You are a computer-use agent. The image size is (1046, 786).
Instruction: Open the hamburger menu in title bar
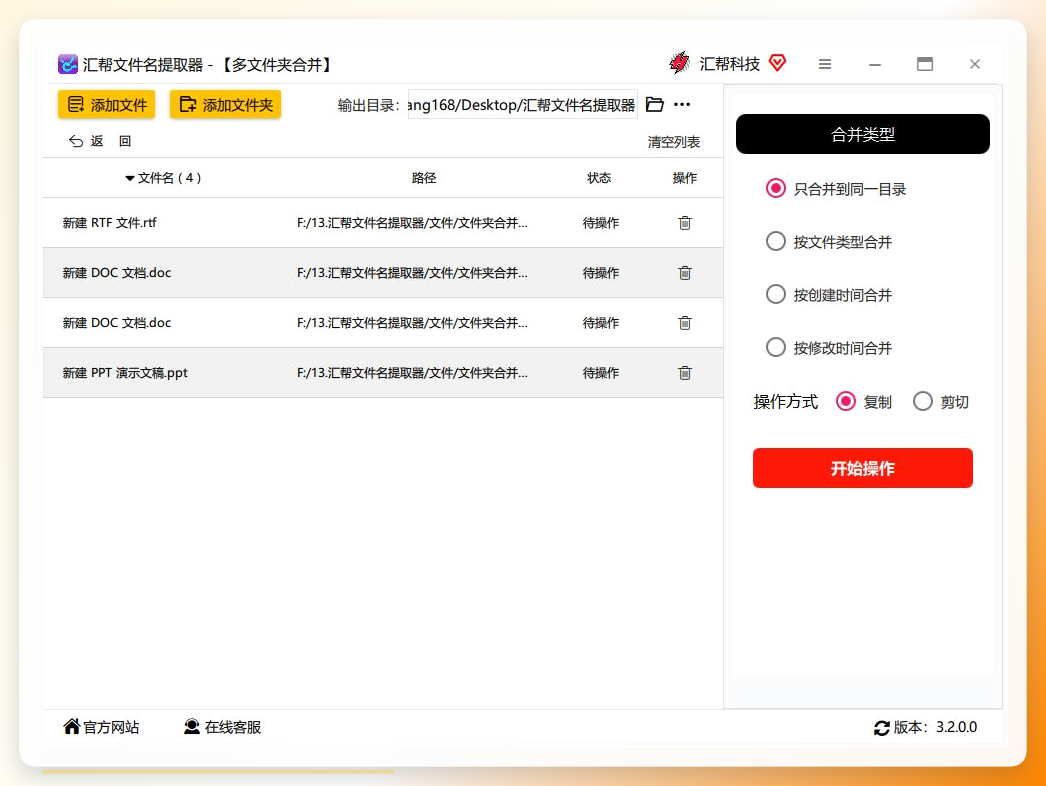click(x=825, y=64)
